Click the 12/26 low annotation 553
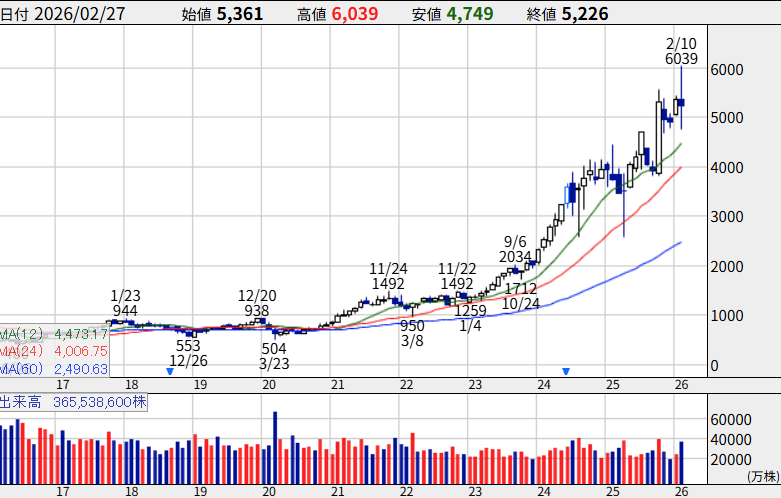This screenshot has width=781, height=498. coord(188,346)
